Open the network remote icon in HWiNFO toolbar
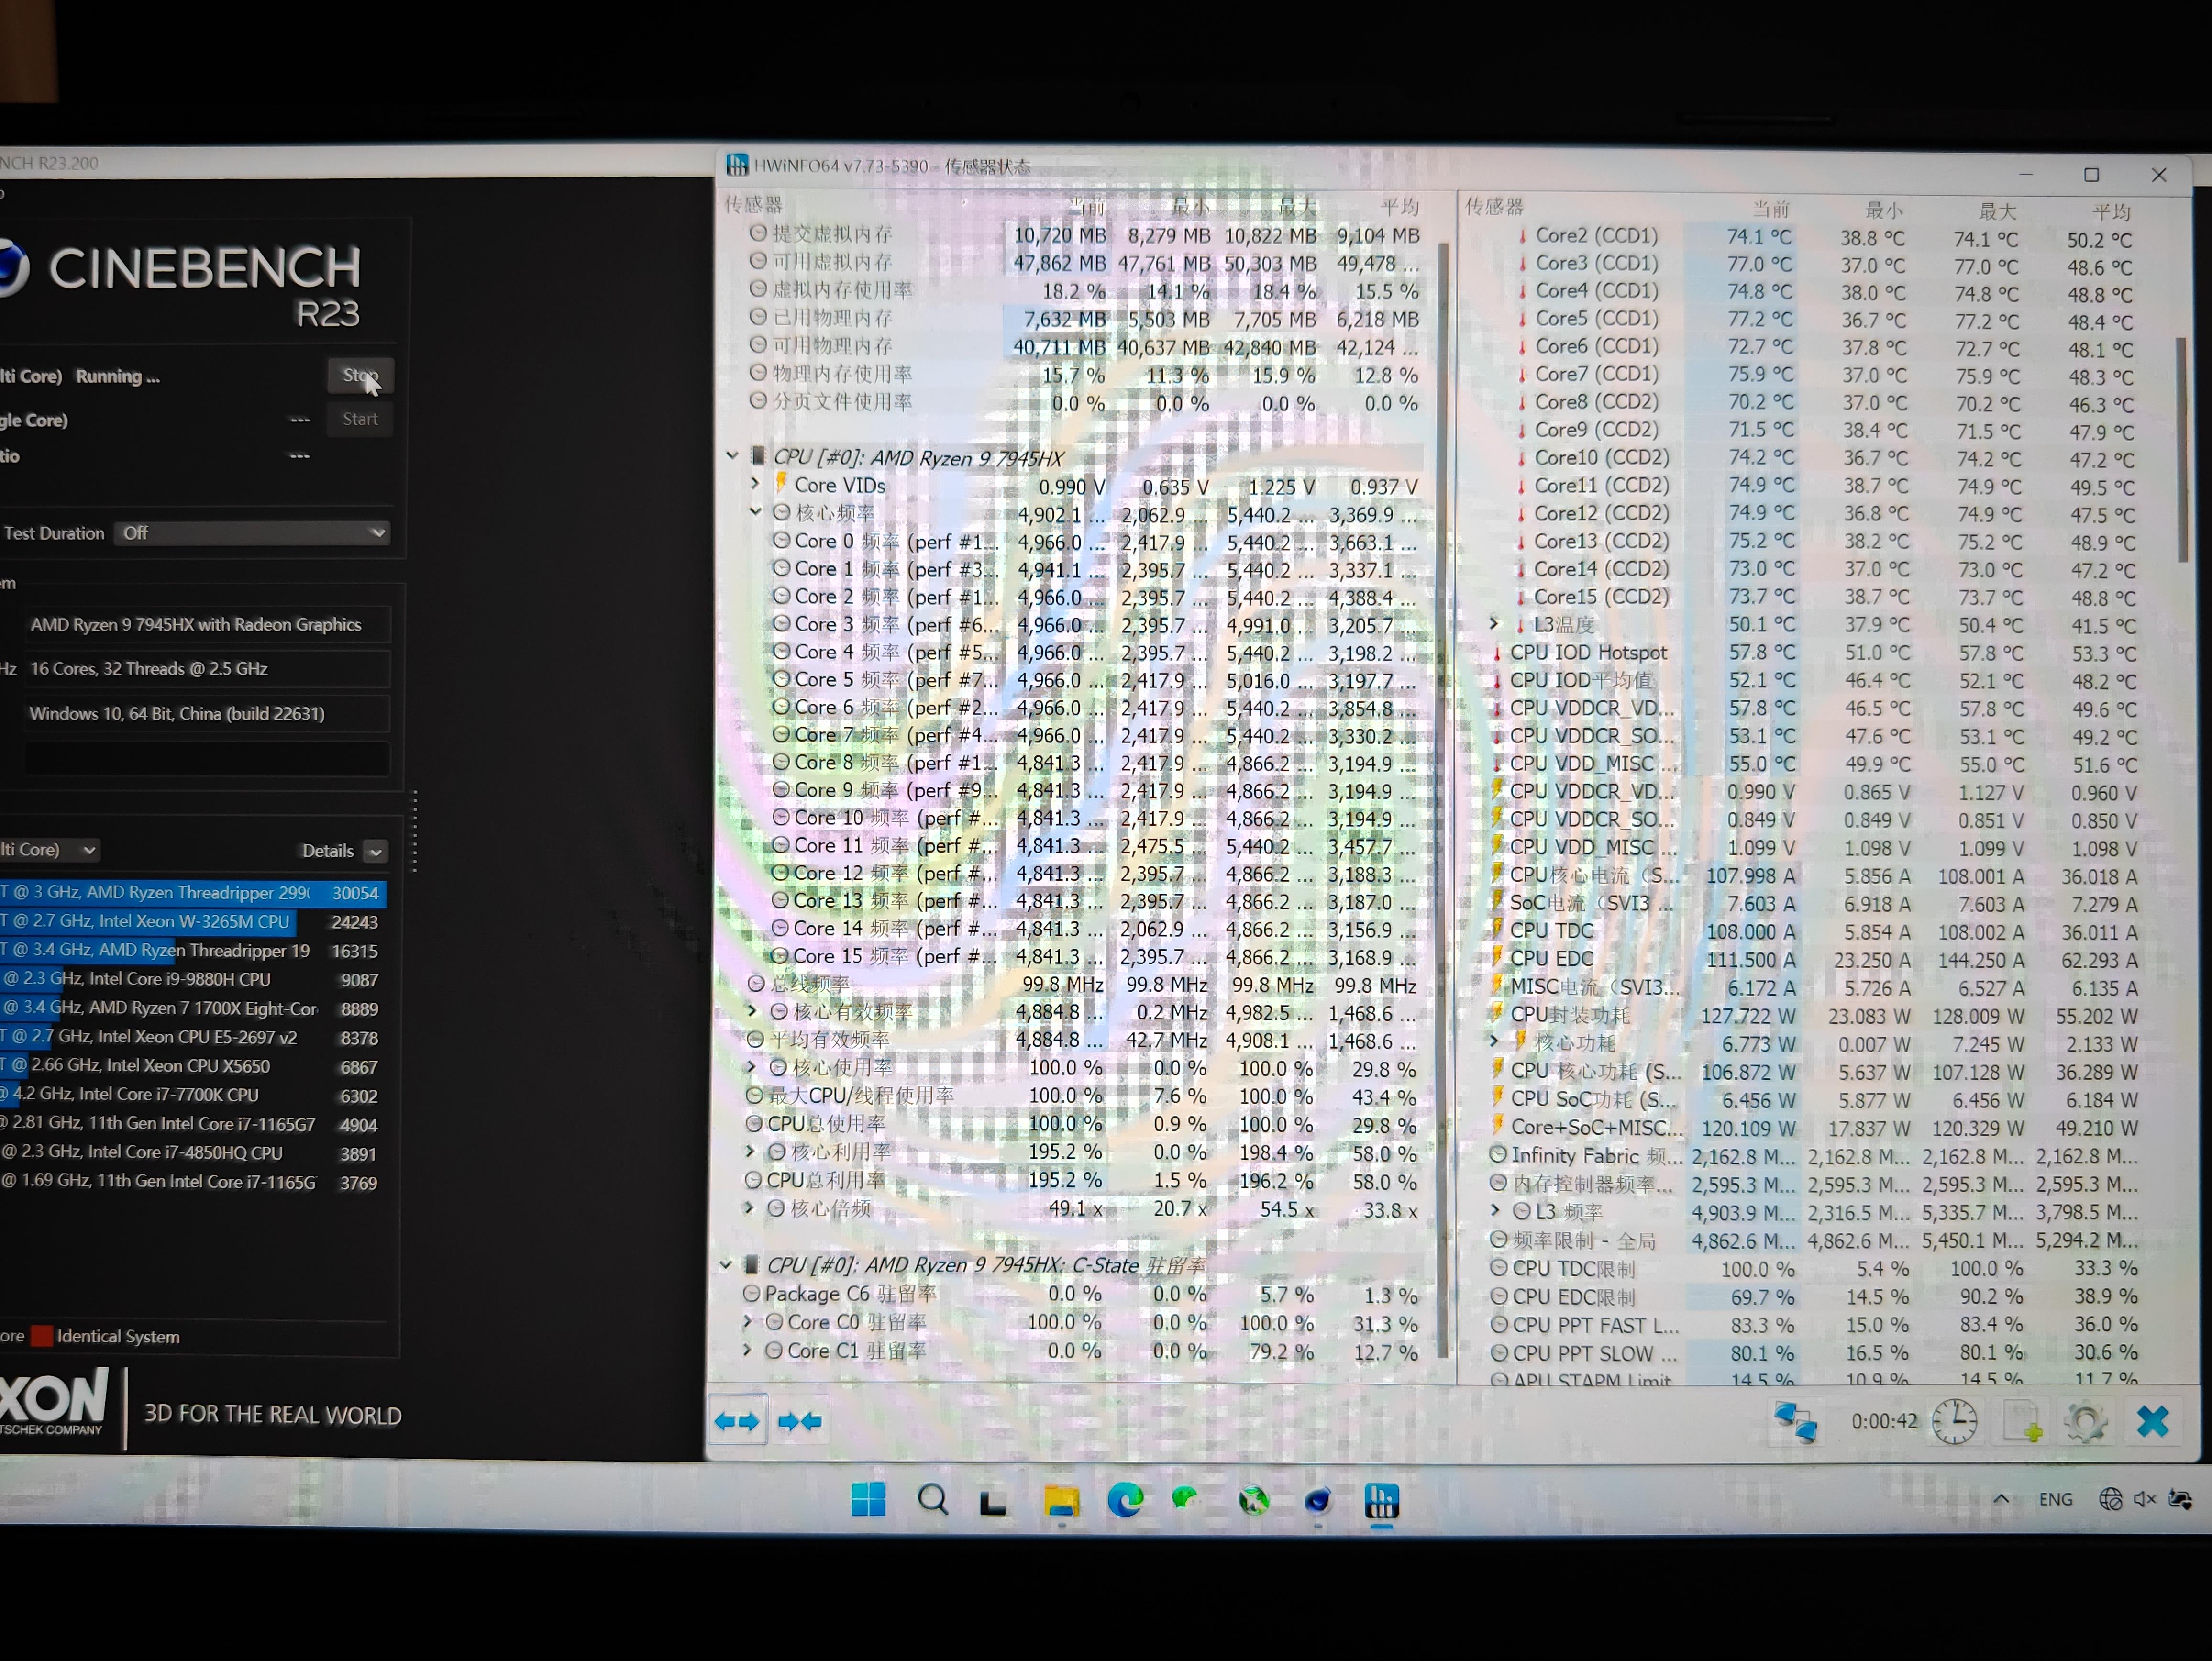2212x1661 pixels. [x=1795, y=1421]
